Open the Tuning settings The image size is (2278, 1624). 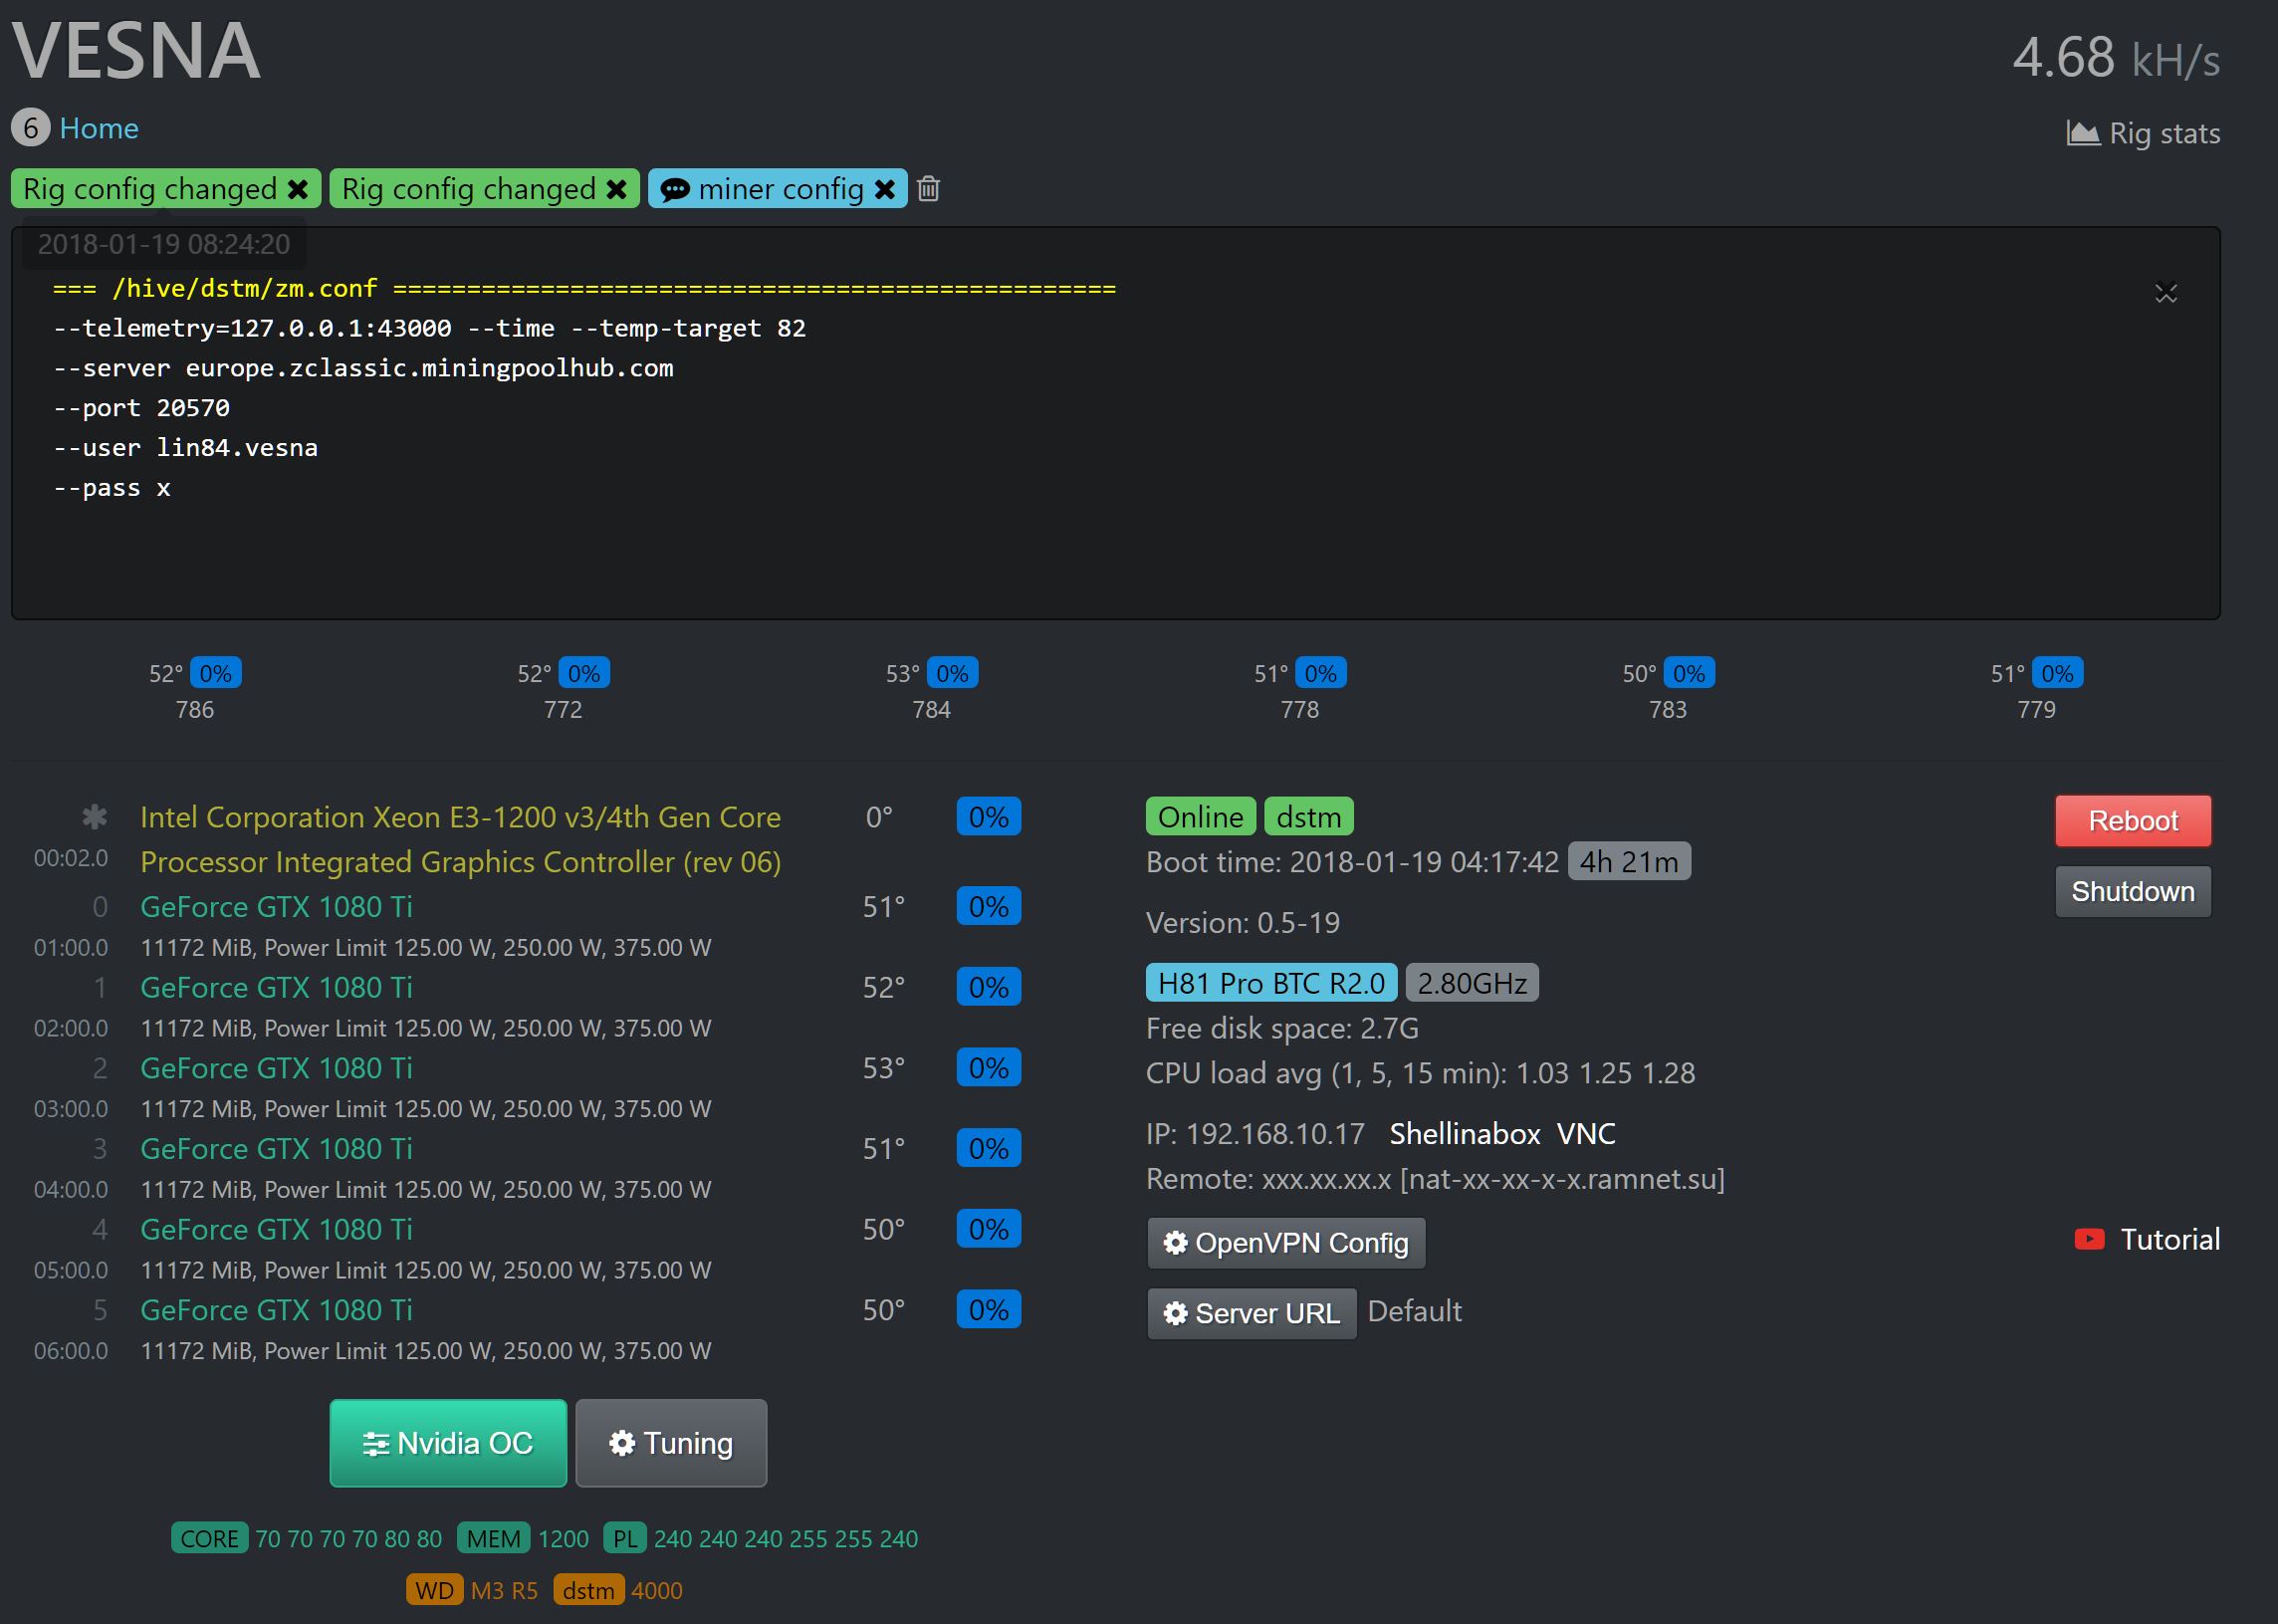point(671,1443)
